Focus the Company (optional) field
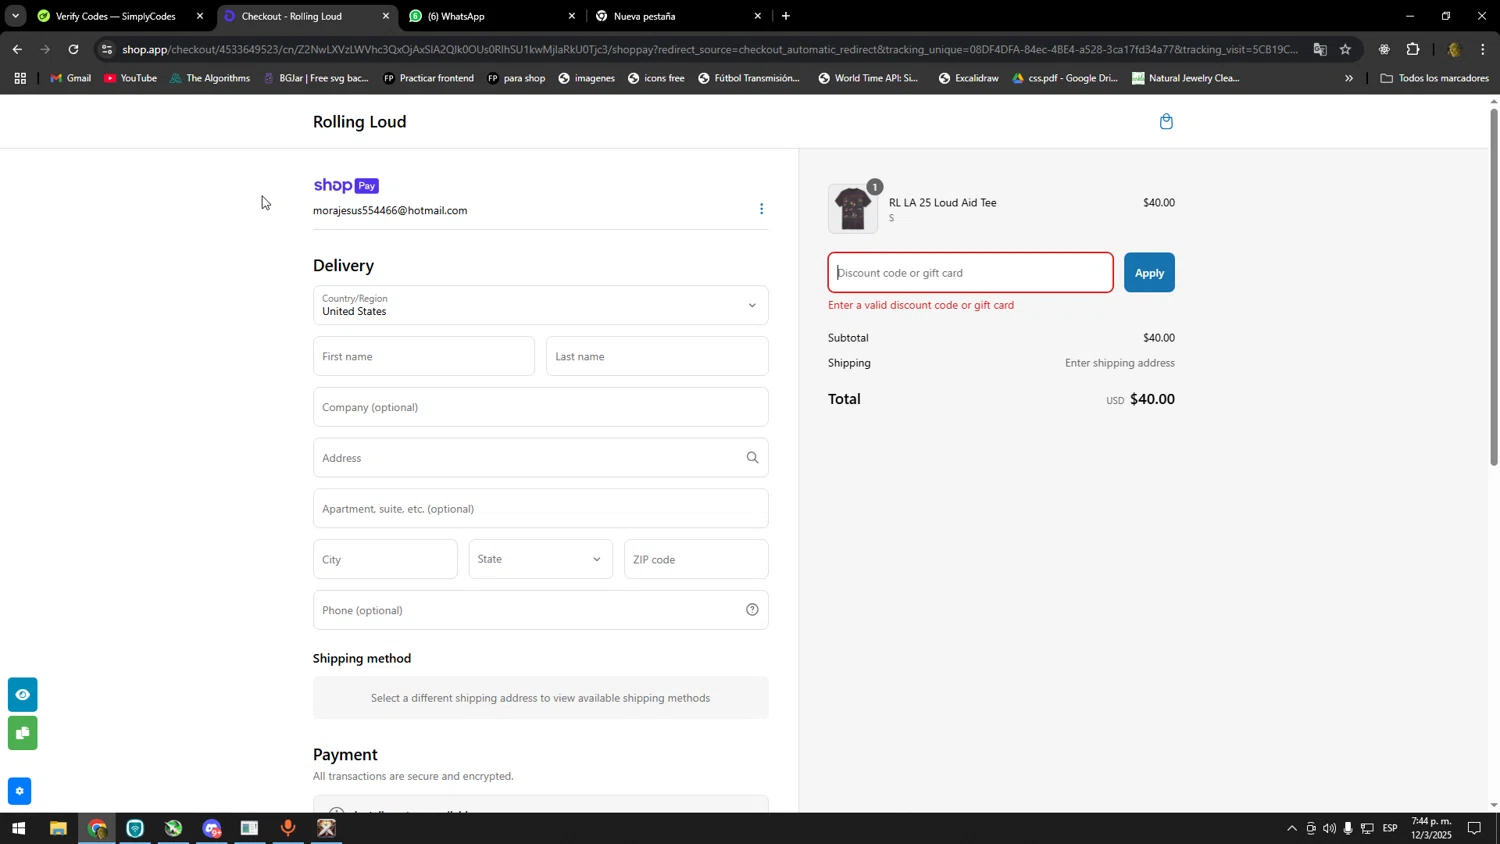Image resolution: width=1500 pixels, height=844 pixels. click(541, 407)
